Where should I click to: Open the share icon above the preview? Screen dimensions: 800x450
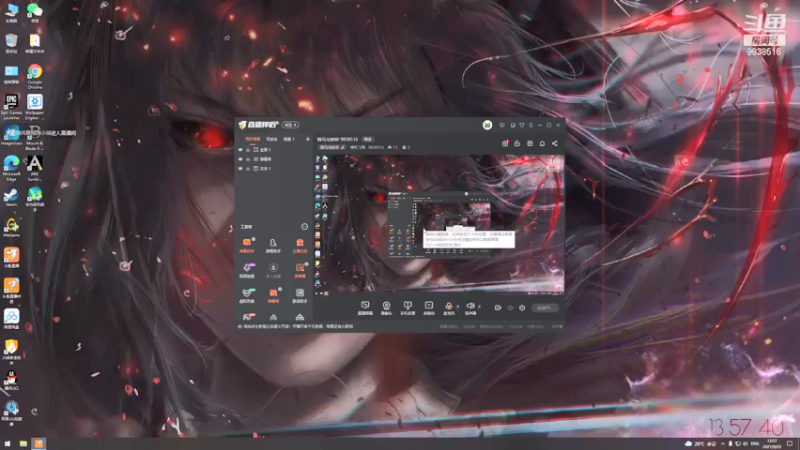[x=555, y=143]
